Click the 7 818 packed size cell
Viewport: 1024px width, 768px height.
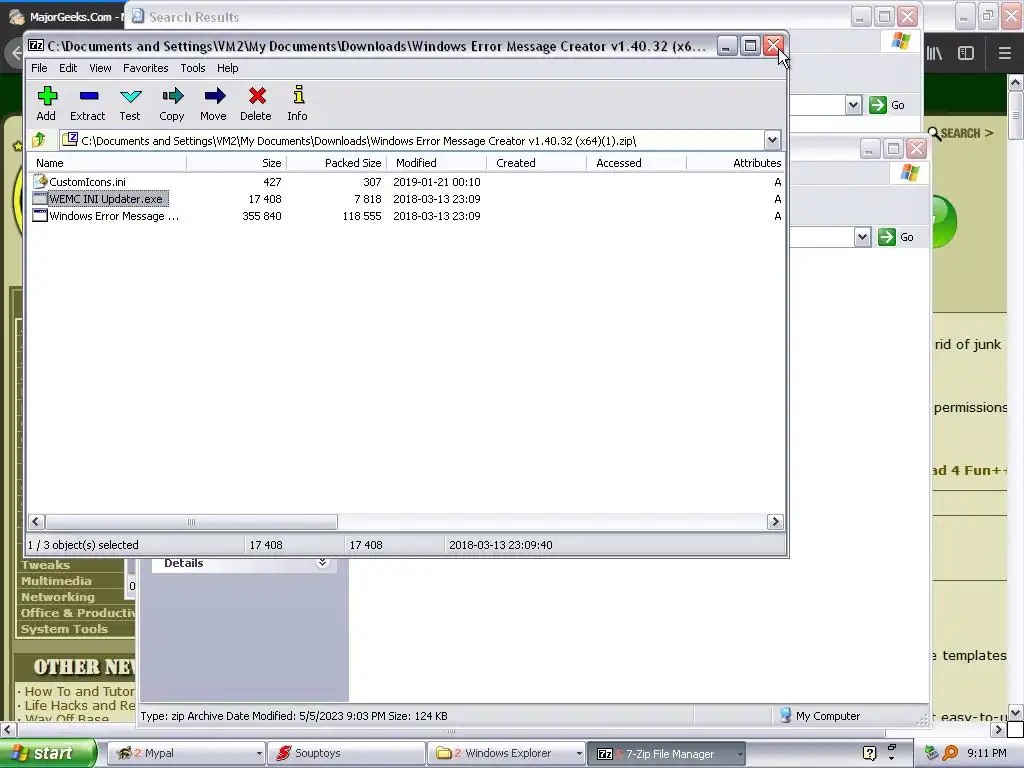pos(368,199)
